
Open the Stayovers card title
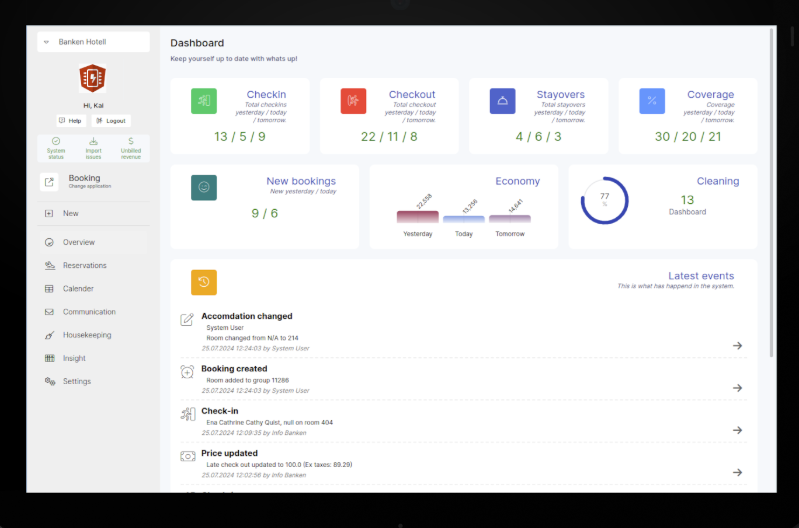pos(561,94)
